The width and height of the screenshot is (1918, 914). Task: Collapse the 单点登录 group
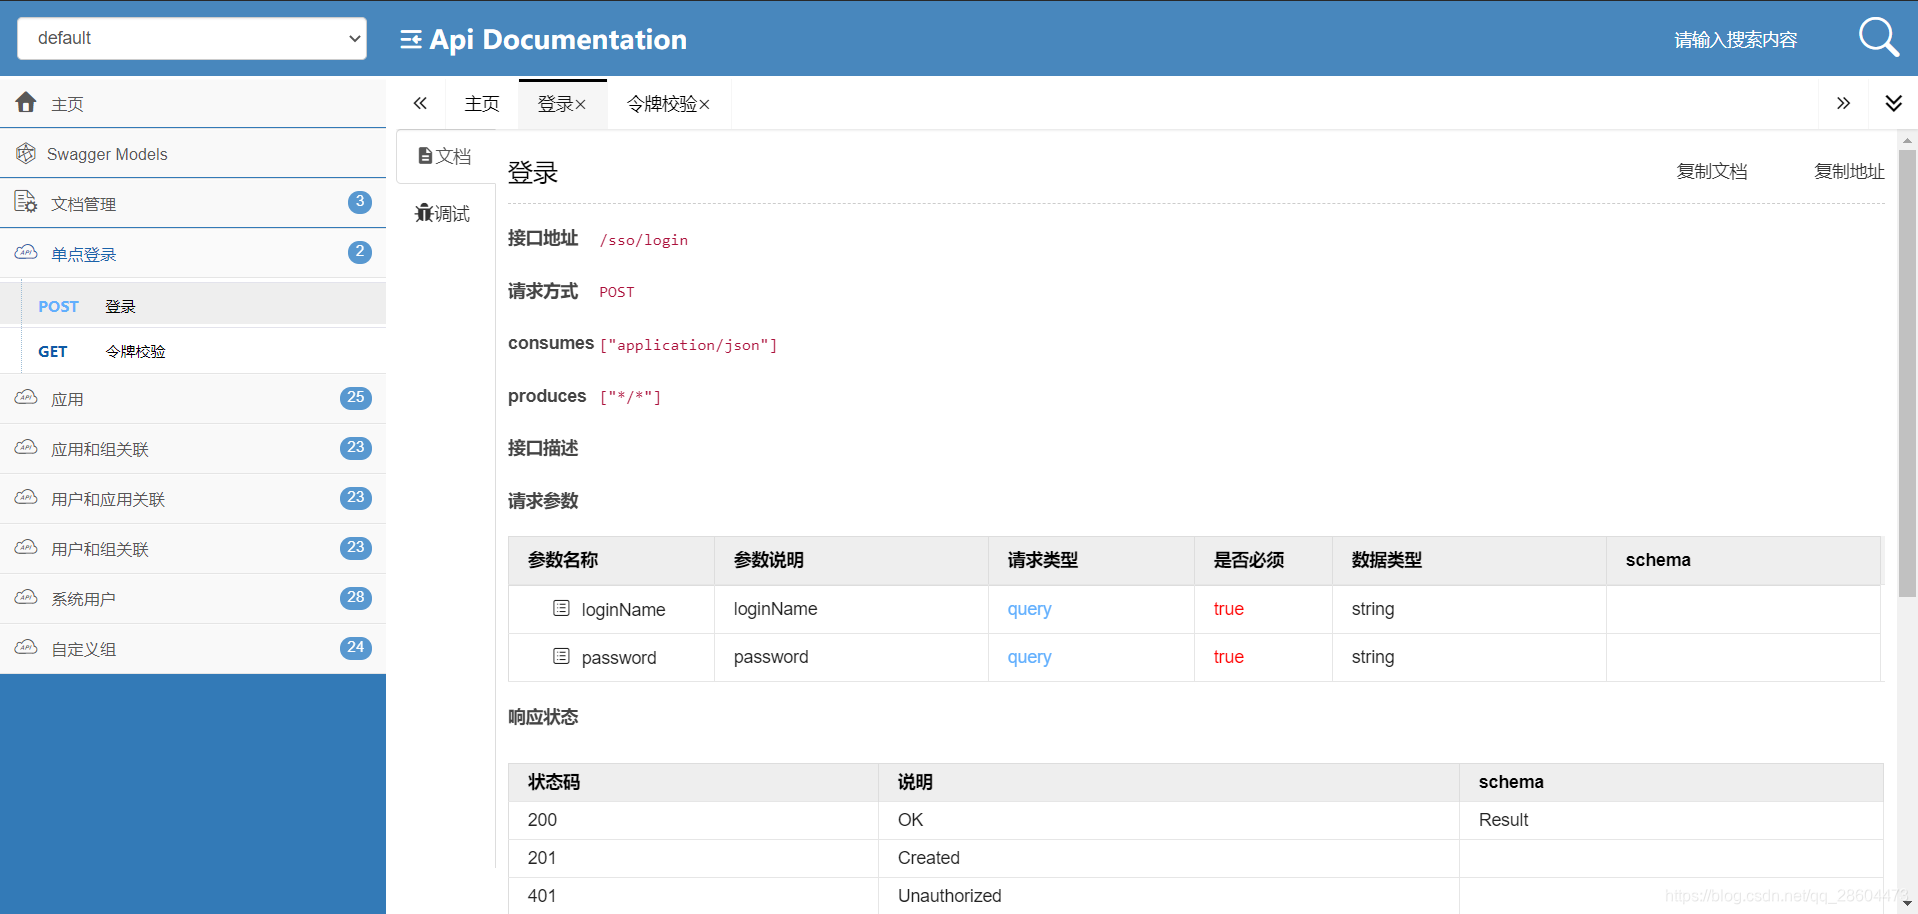pyautogui.click(x=193, y=253)
